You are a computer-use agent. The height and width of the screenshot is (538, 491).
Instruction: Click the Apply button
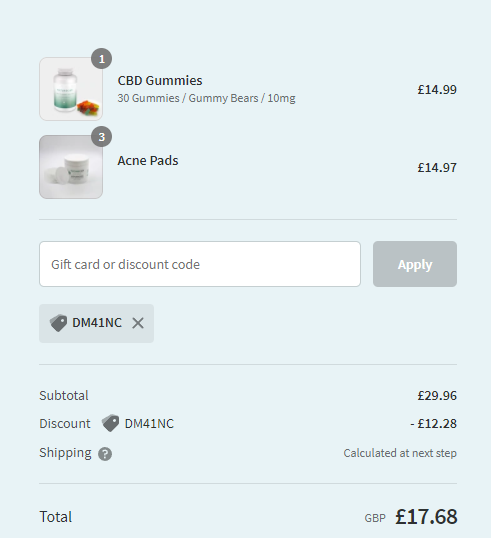click(415, 264)
